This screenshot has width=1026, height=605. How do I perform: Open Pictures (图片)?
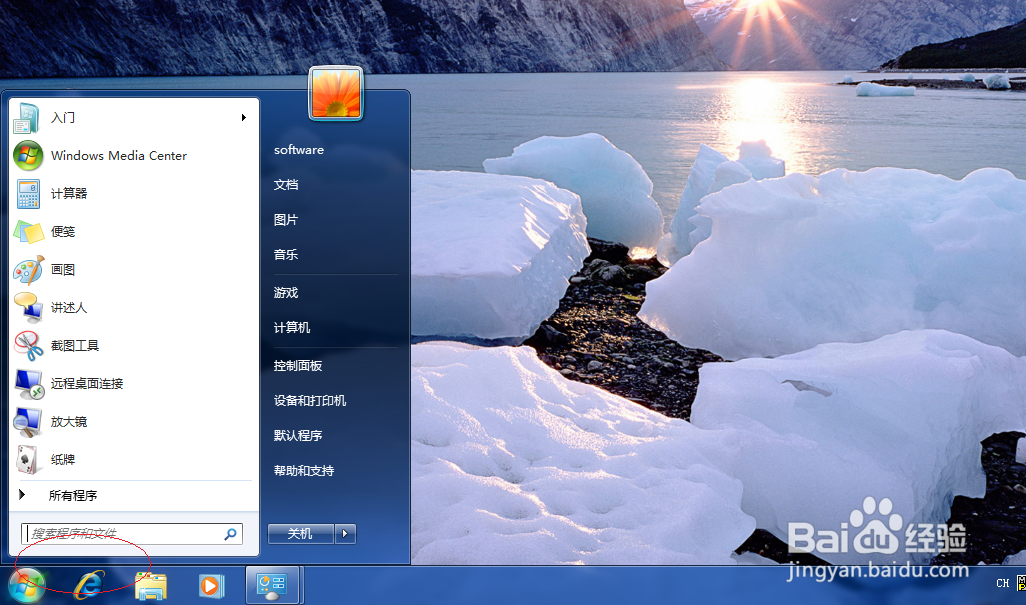coord(285,220)
